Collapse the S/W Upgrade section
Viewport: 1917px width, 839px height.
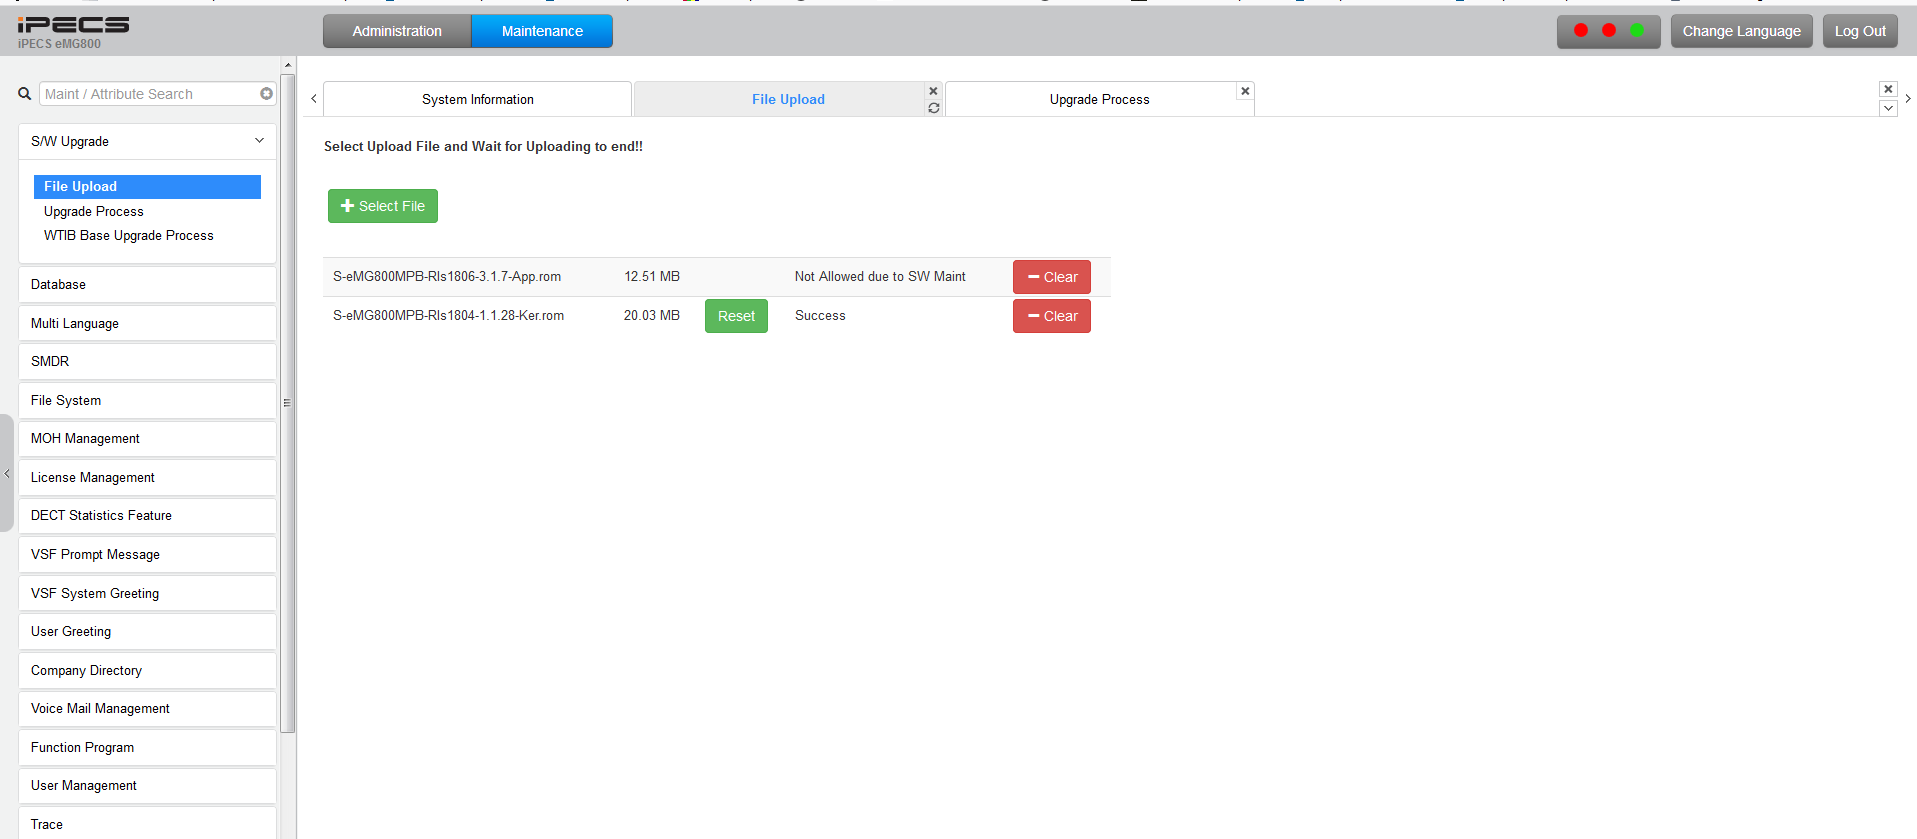(259, 141)
